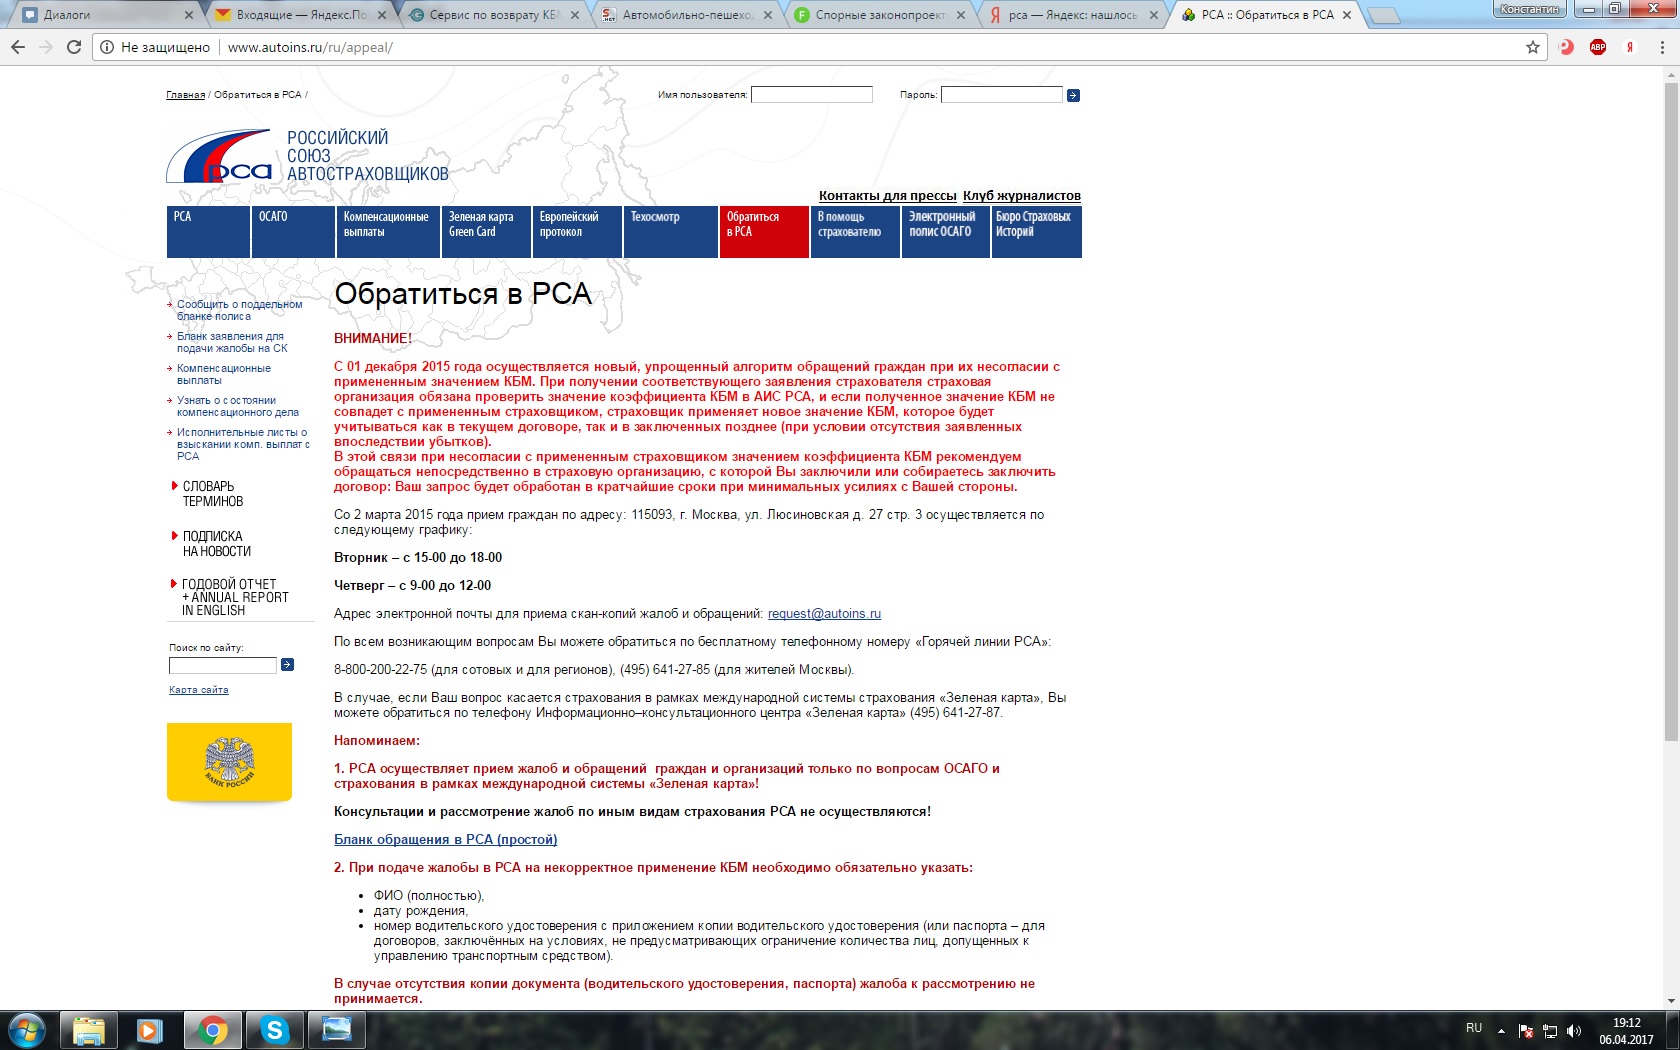Click the Имя пользователя input field
1680x1050 pixels.
(811, 95)
